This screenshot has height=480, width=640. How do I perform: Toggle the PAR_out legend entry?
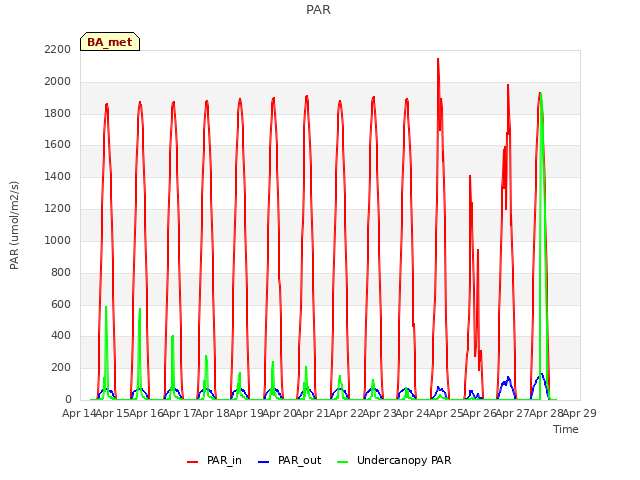[290, 460]
